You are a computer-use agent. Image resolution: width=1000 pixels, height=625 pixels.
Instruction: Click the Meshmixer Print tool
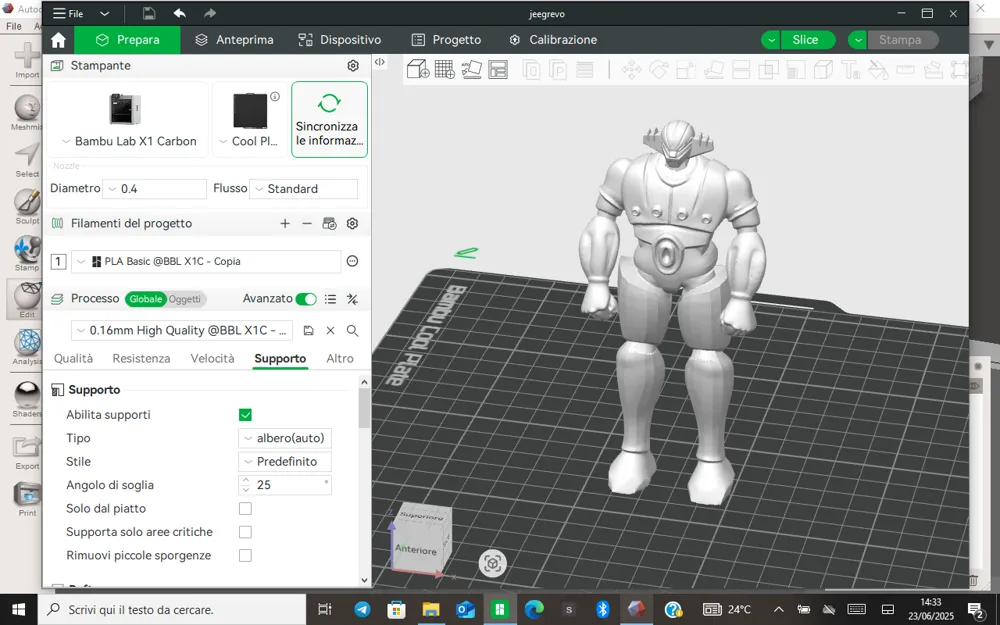point(27,500)
